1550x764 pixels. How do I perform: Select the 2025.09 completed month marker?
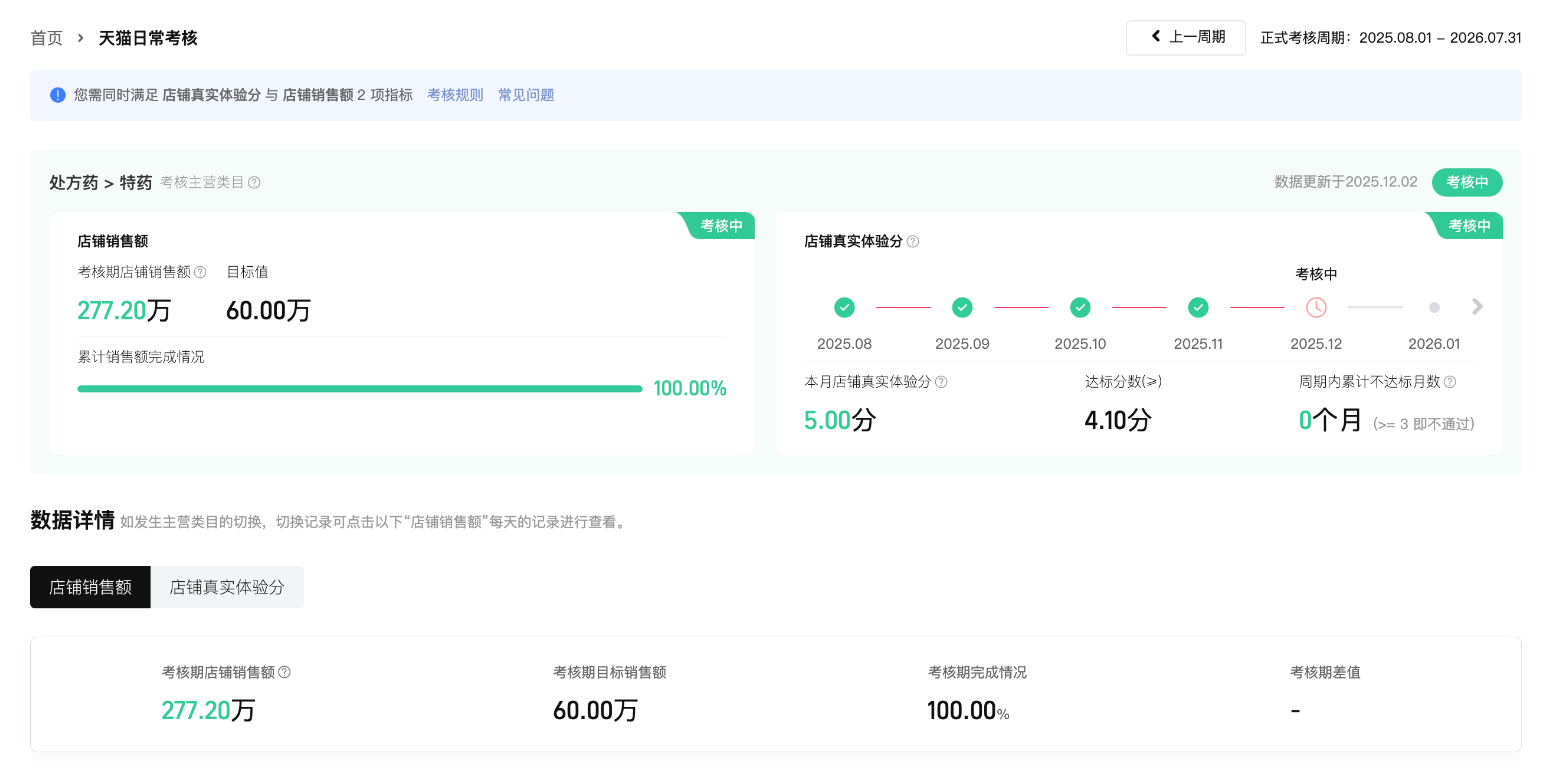point(962,307)
